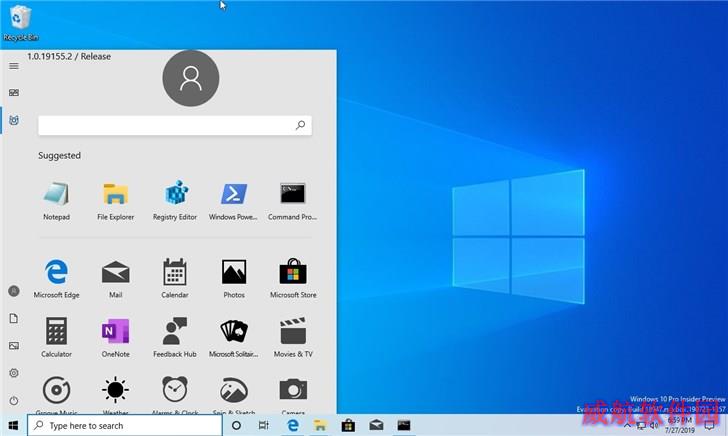
Task: Open Microsoft Store from Start menu grid
Action: point(293,278)
